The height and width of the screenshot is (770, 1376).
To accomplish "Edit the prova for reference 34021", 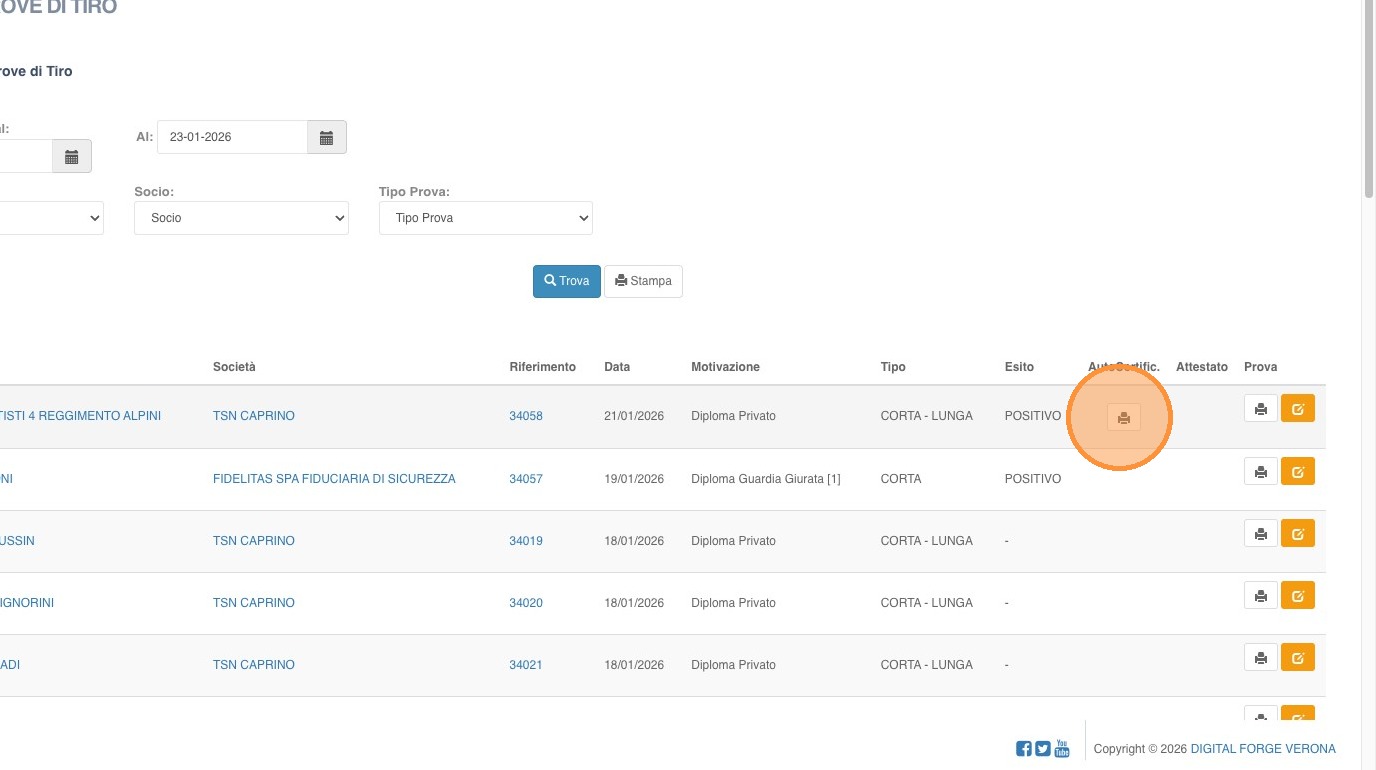I will 1298,657.
